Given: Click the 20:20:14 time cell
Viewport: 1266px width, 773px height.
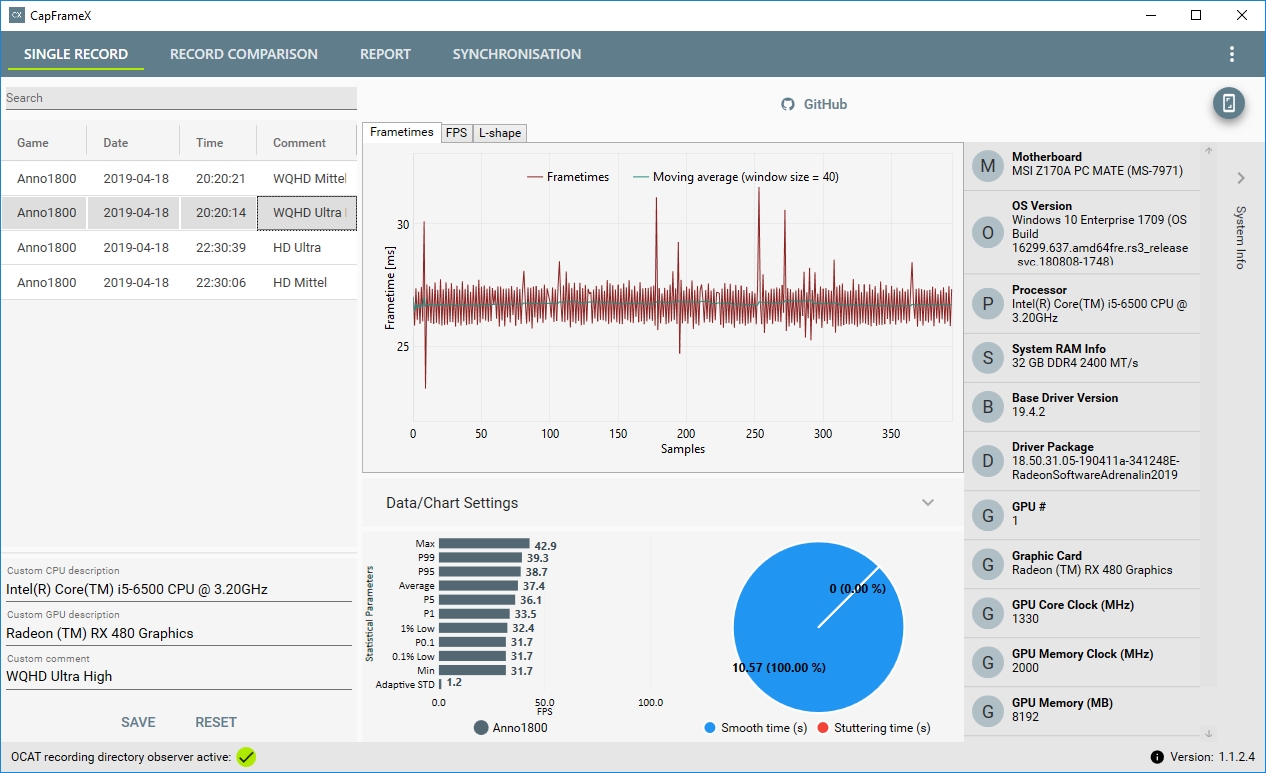Looking at the screenshot, I should tap(218, 213).
